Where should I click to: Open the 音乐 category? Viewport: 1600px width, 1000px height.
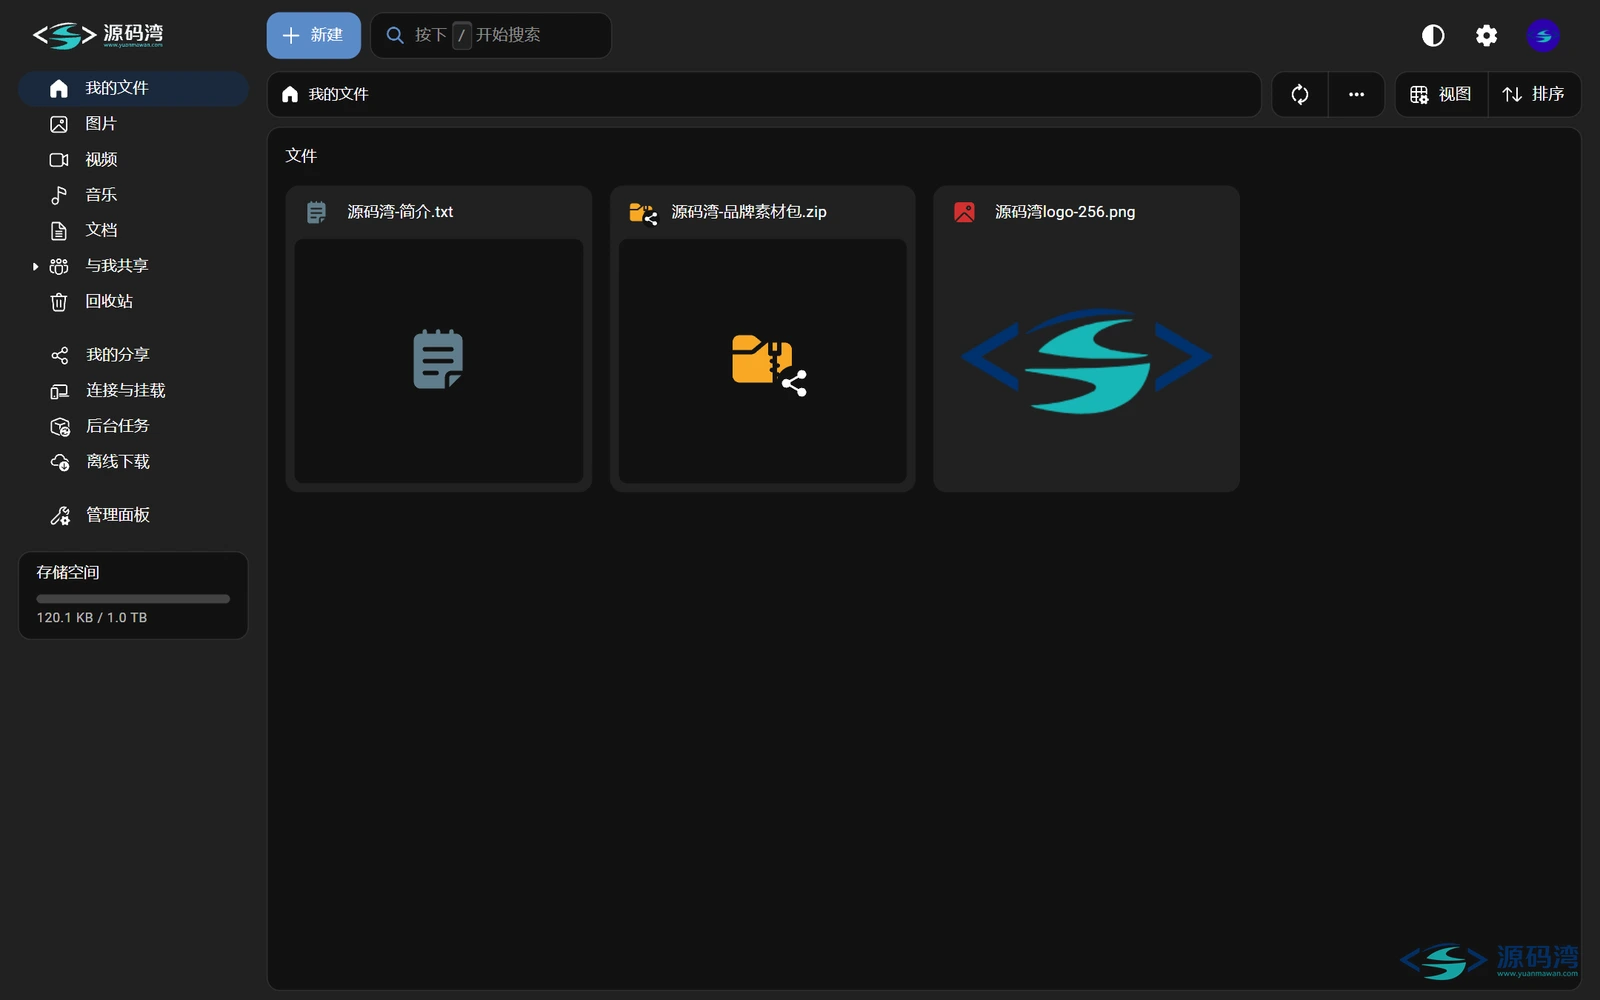pyautogui.click(x=133, y=195)
